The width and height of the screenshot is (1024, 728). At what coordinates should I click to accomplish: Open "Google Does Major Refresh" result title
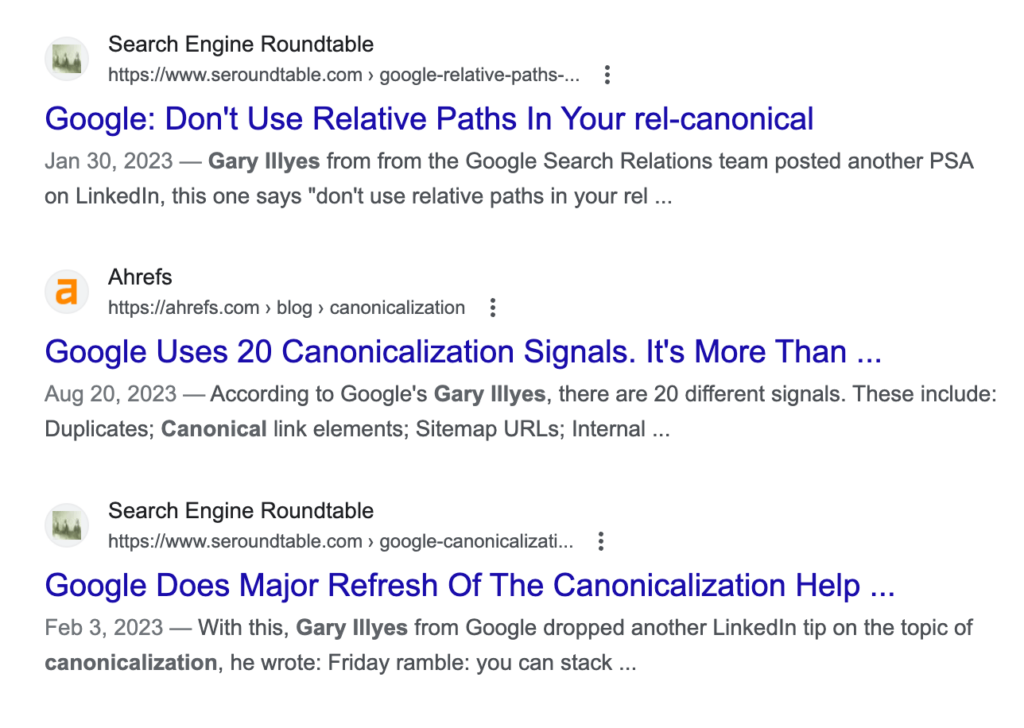coord(469,585)
